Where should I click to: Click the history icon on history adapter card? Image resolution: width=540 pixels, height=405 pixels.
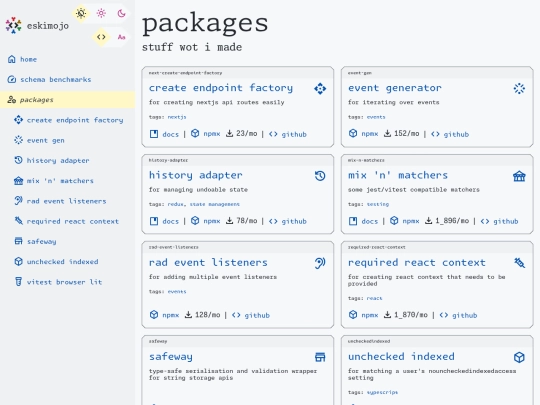coord(320,176)
